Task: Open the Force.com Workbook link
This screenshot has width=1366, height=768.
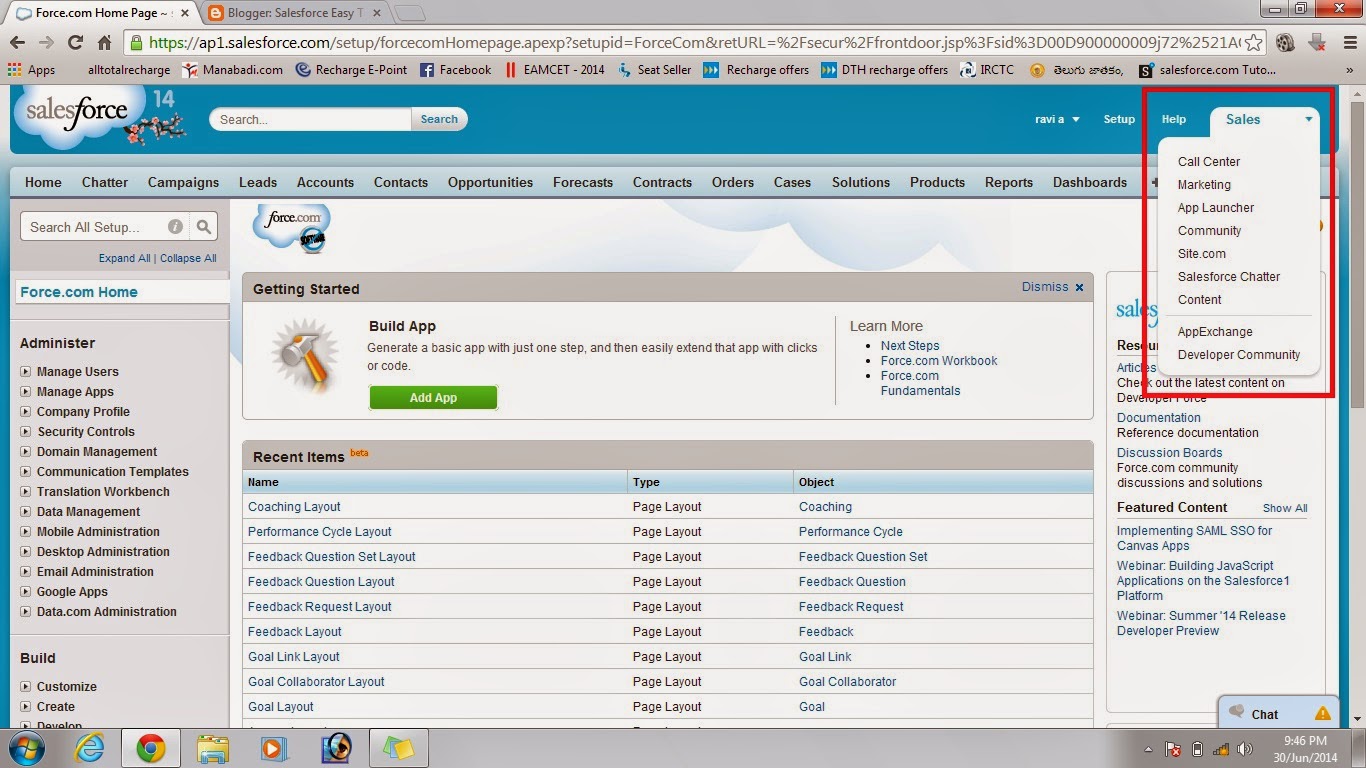Action: [x=938, y=360]
